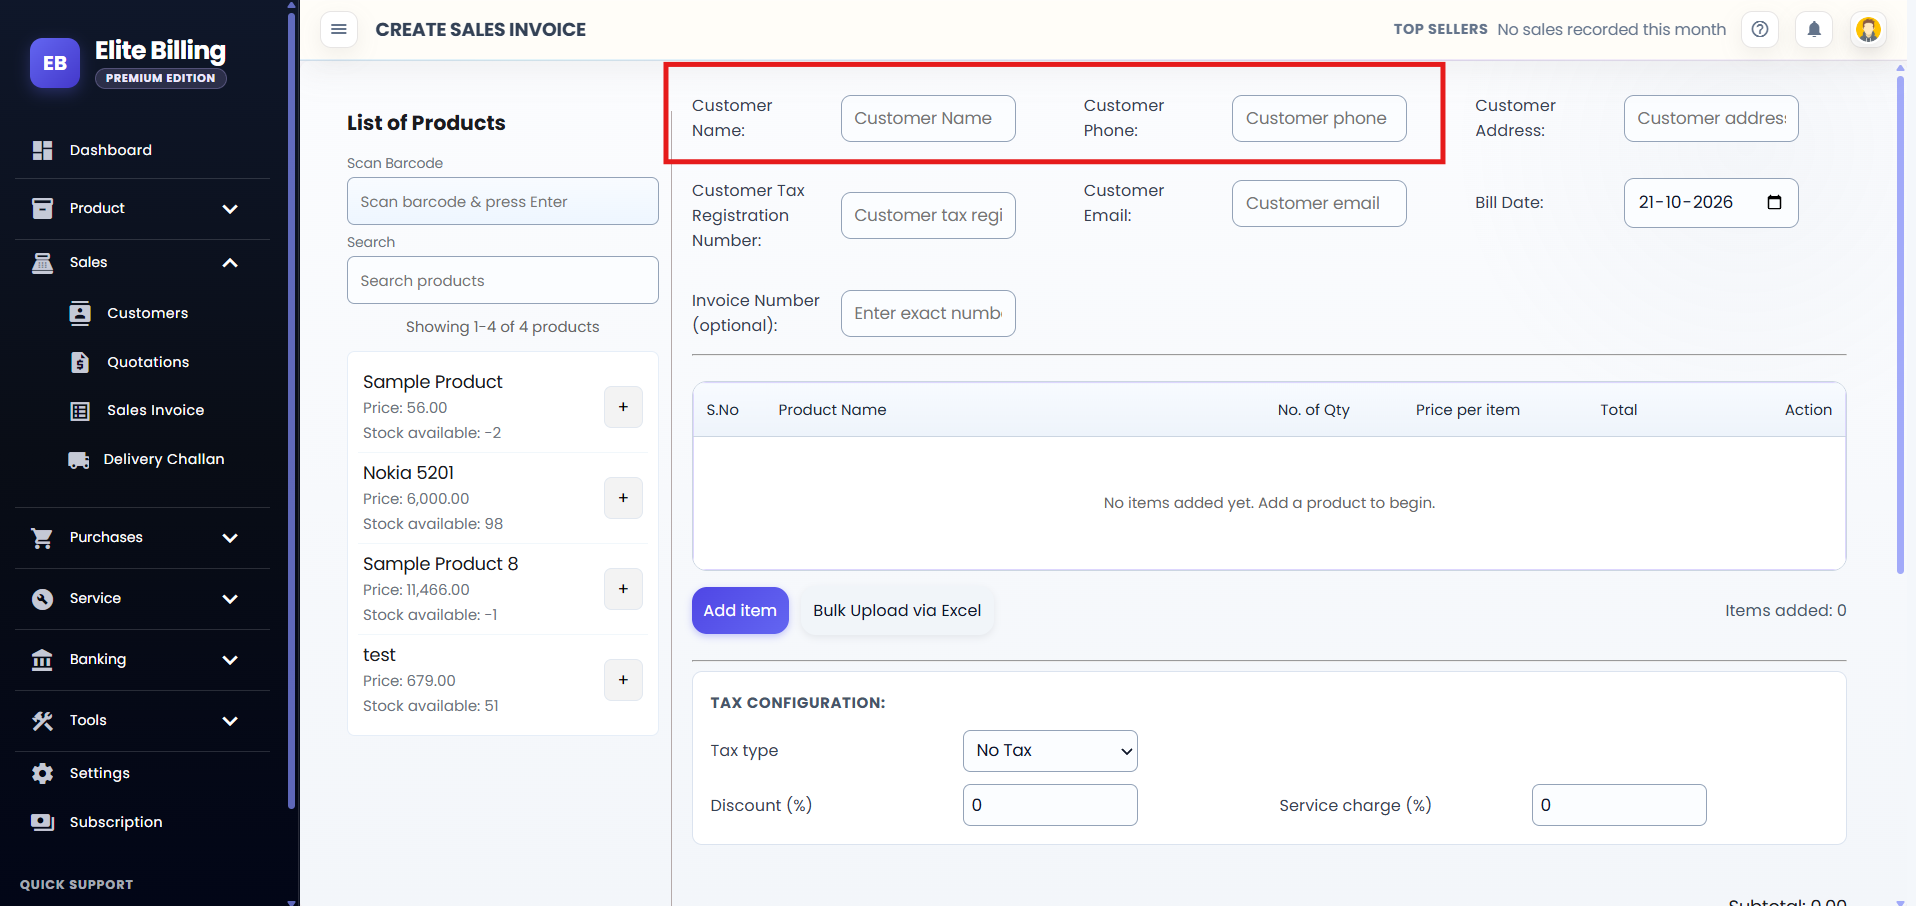
Task: Add Sample Product 8 with plus button
Action: pyautogui.click(x=623, y=589)
